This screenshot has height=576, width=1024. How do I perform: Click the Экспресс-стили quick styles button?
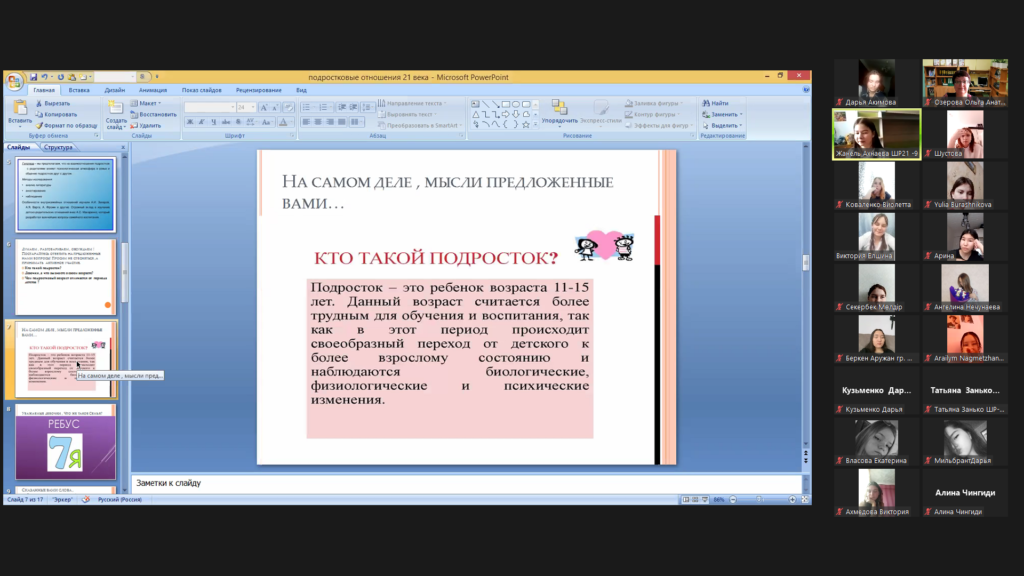tap(601, 112)
